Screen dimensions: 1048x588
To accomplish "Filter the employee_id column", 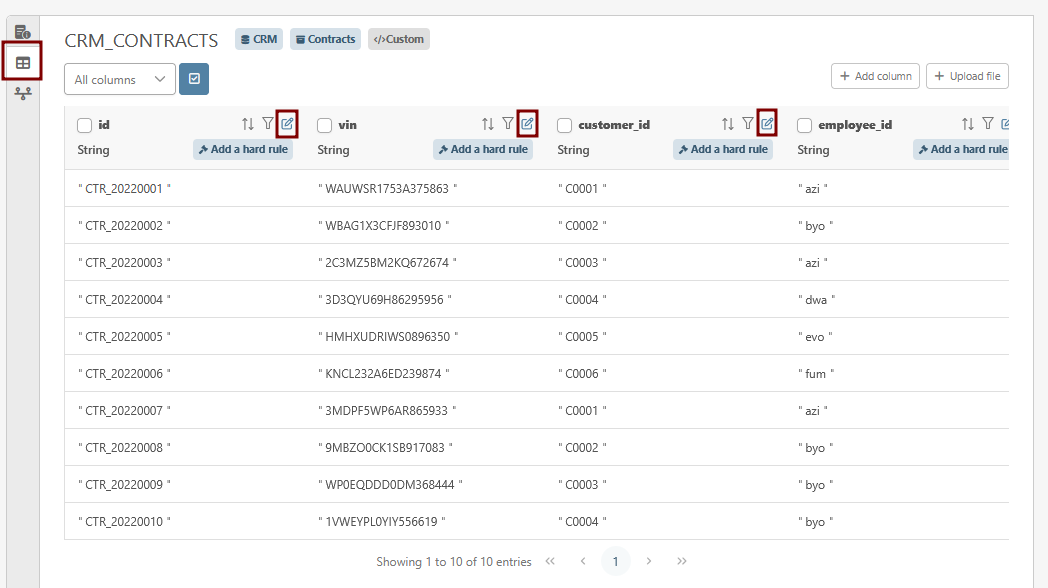I will (x=987, y=124).
